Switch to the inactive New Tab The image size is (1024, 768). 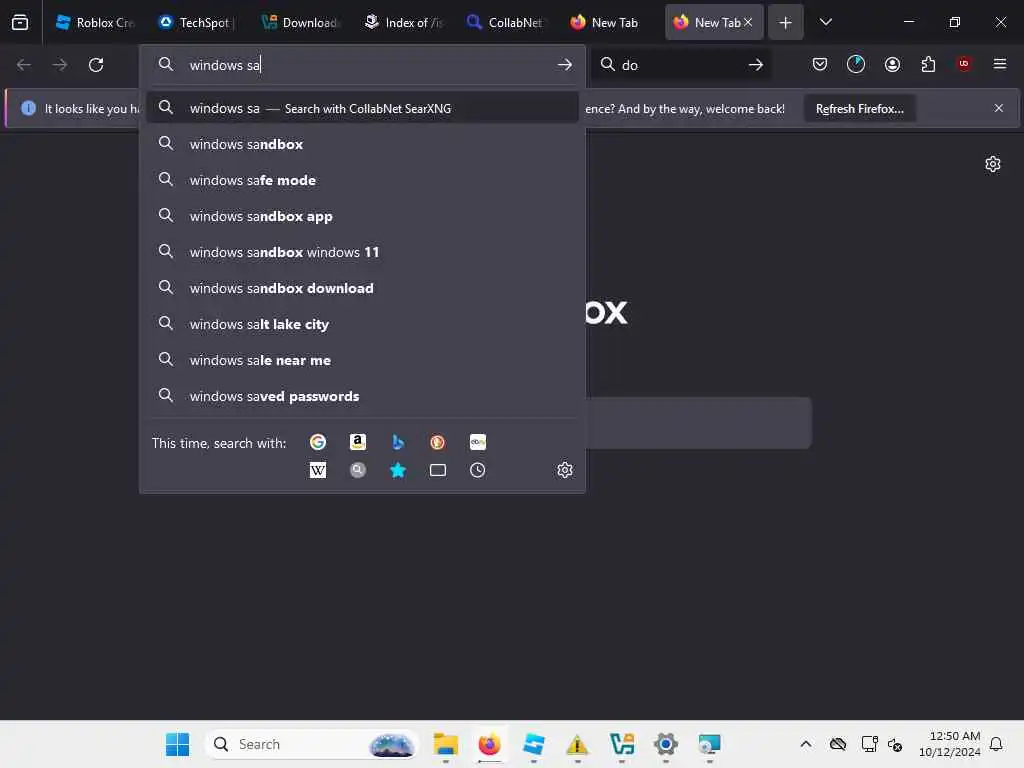pos(605,22)
